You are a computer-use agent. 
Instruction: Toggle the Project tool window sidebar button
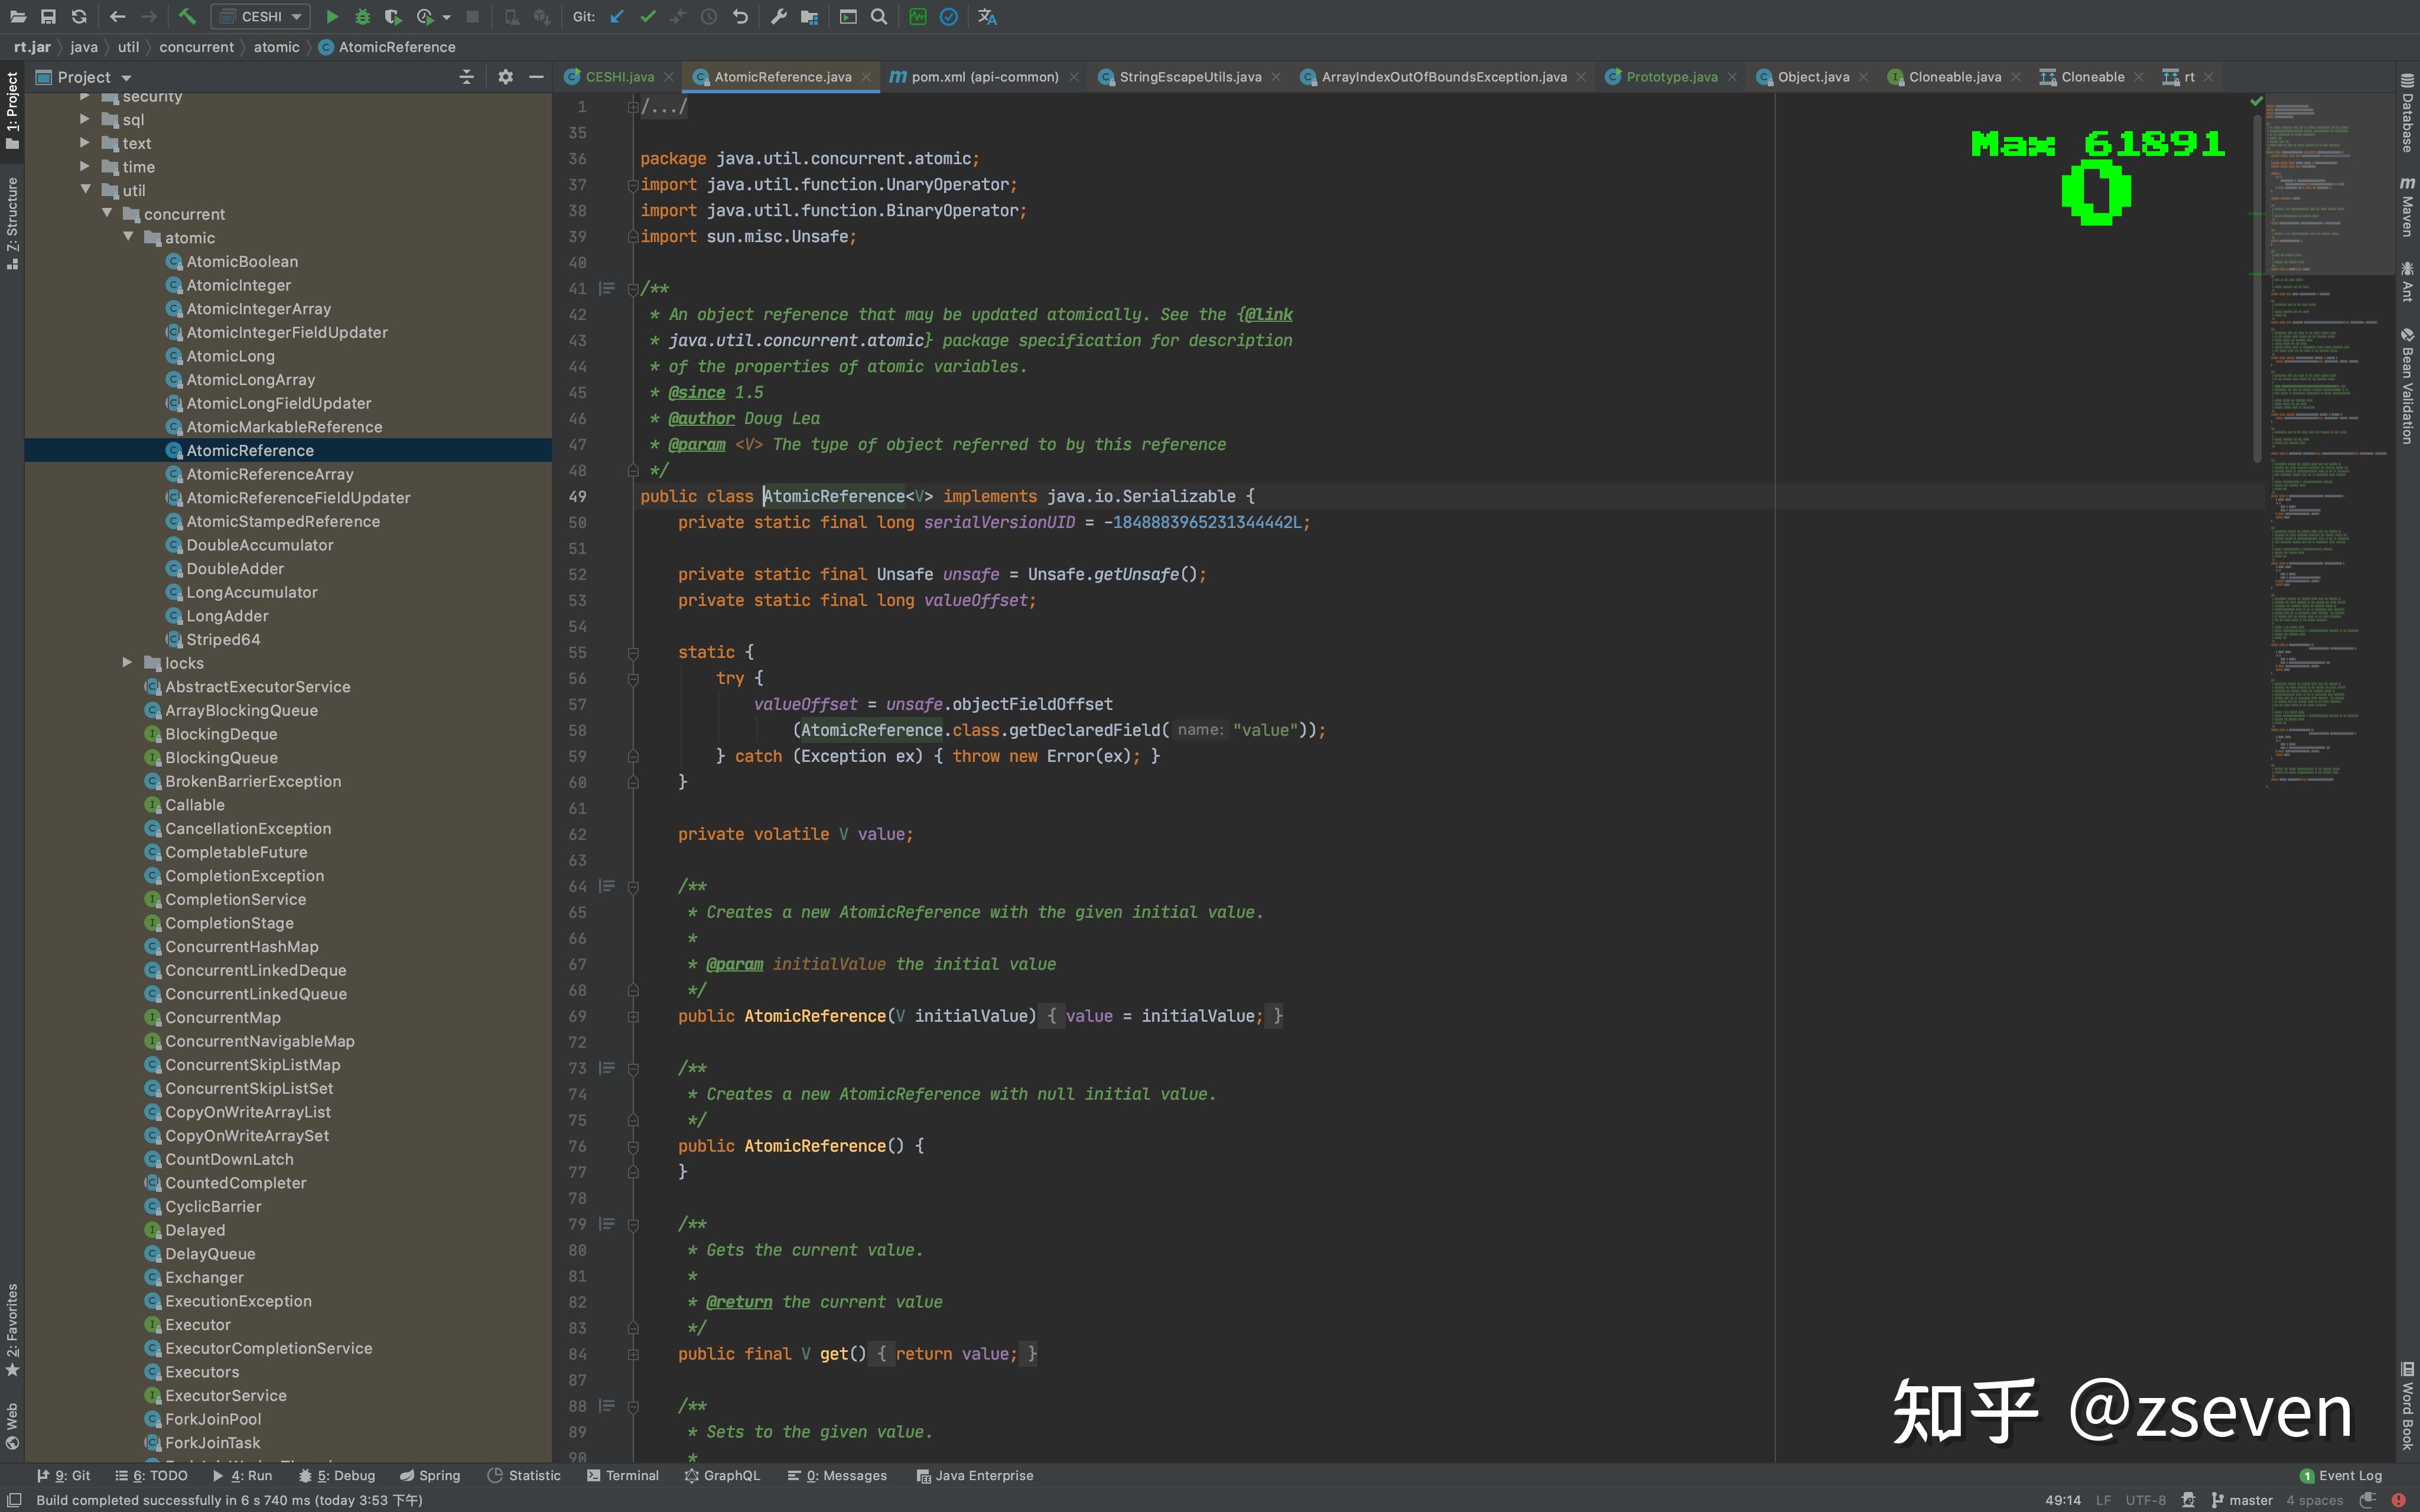tap(12, 110)
